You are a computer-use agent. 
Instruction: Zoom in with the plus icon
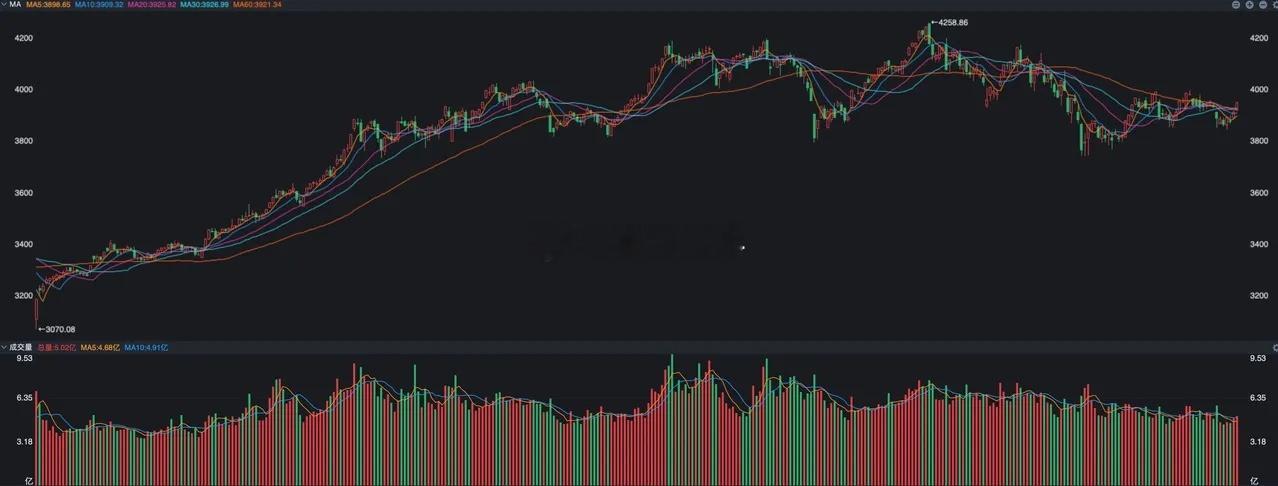(x=1249, y=5)
